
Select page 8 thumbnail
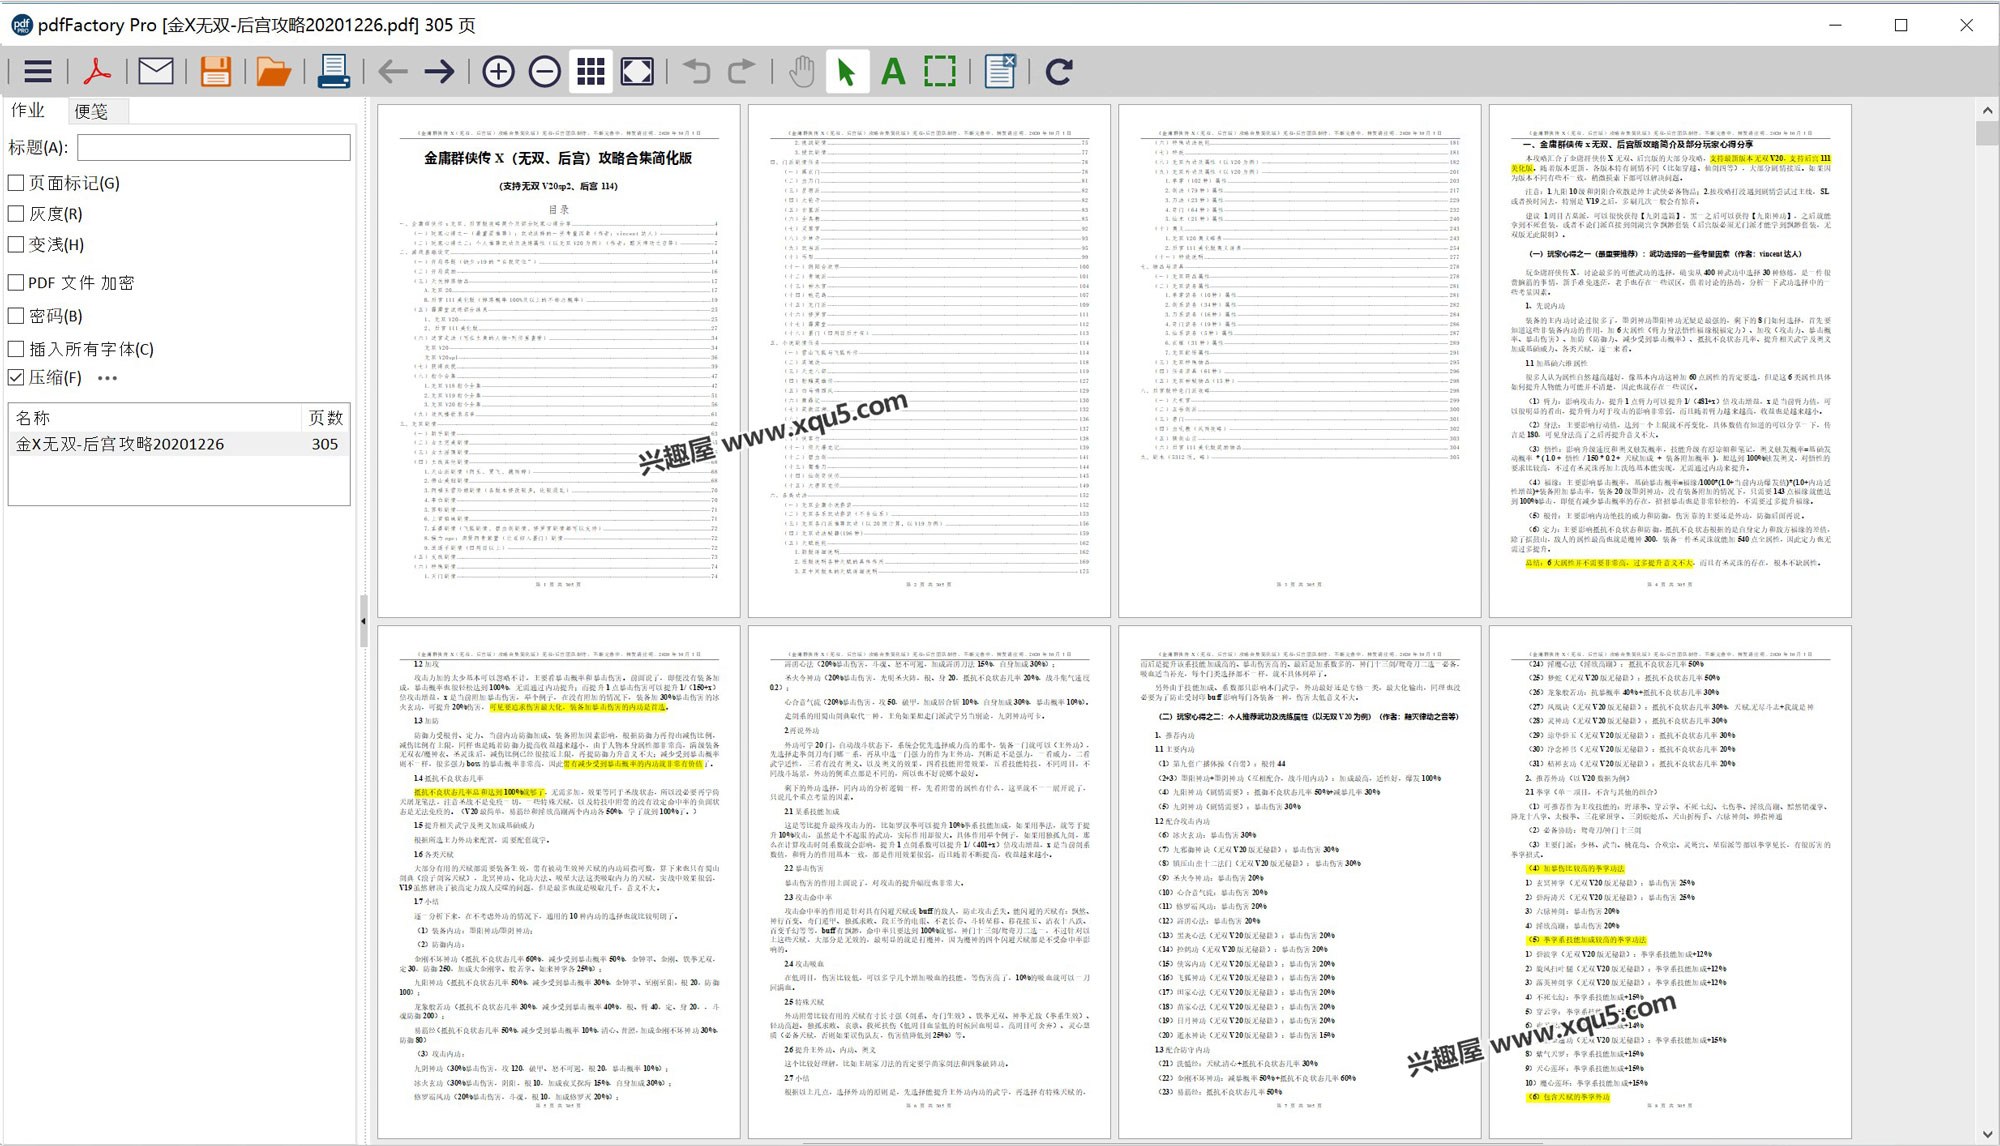pos(1670,882)
